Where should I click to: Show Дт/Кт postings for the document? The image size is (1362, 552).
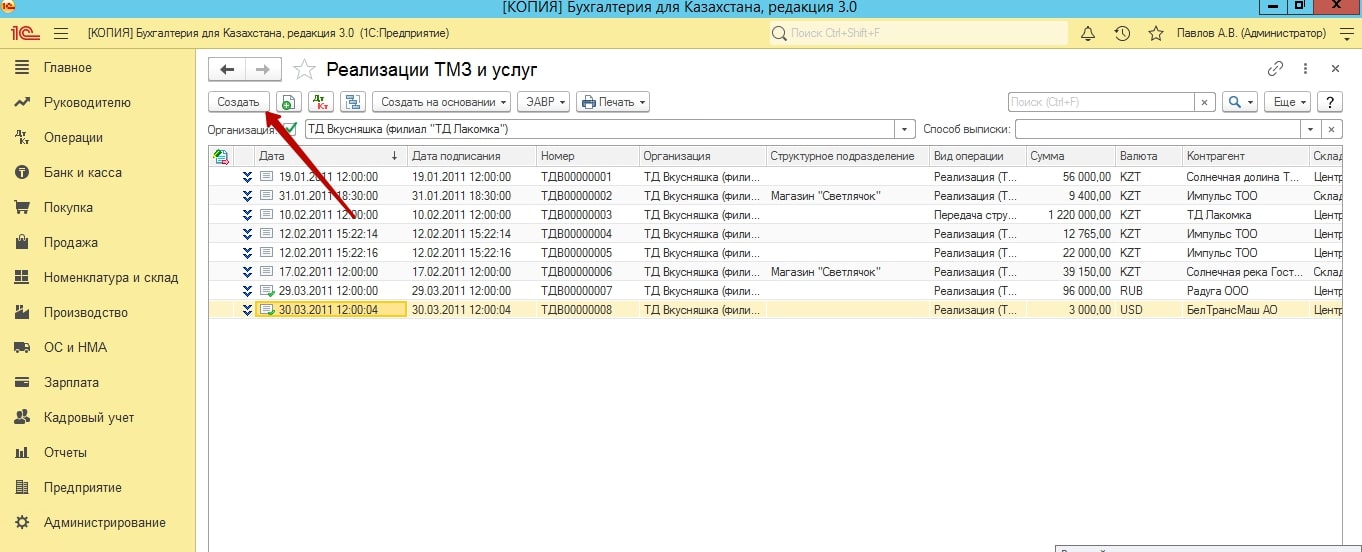tap(320, 102)
